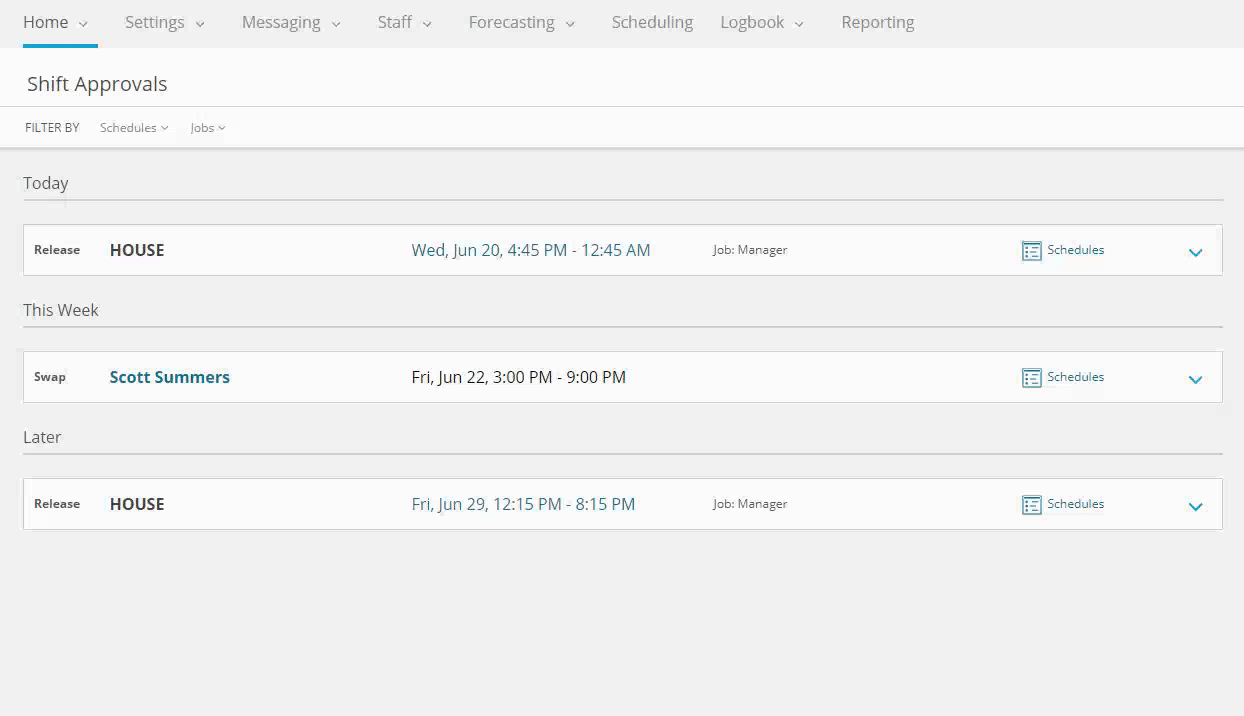Screen dimensions: 1244x716
Task: Click the Release label in the Fri, Jun 29 row
Action: [x=57, y=504]
